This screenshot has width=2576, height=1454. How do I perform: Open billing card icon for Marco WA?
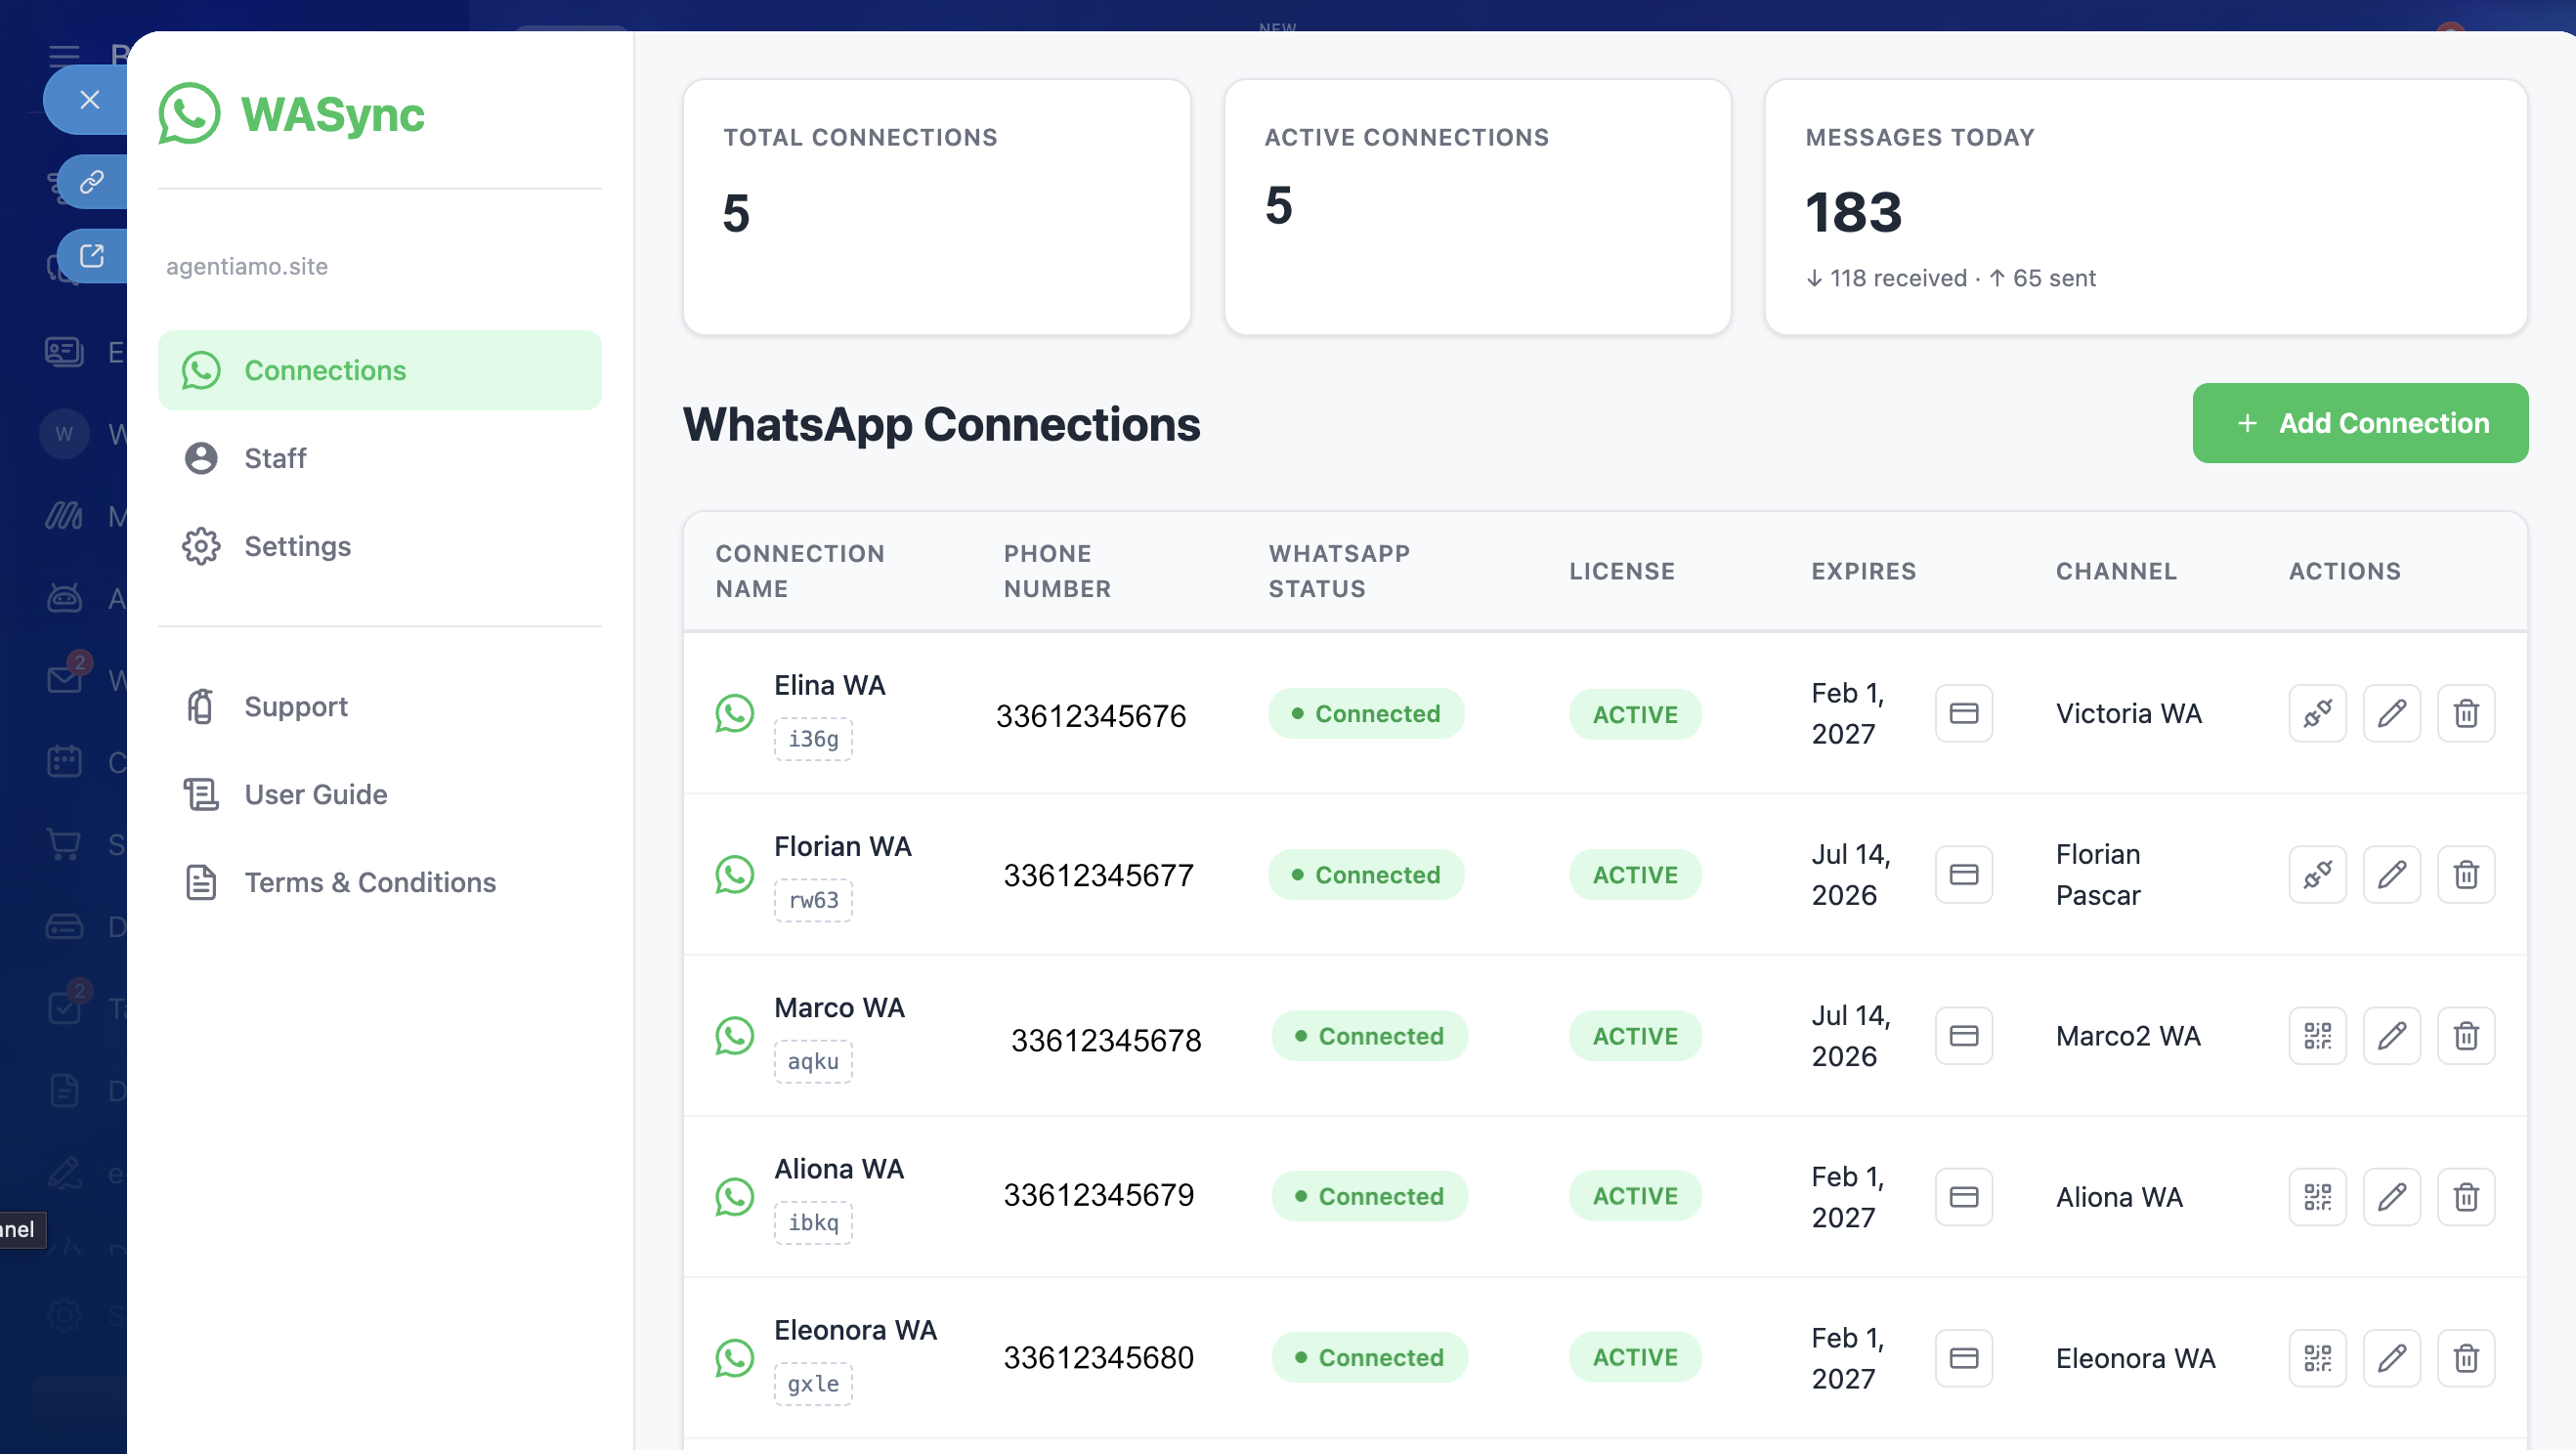click(1963, 1036)
